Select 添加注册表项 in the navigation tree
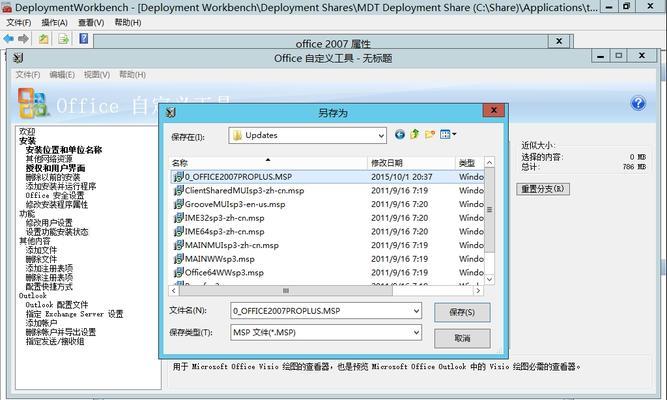This screenshot has height=400, width=667. [x=49, y=268]
